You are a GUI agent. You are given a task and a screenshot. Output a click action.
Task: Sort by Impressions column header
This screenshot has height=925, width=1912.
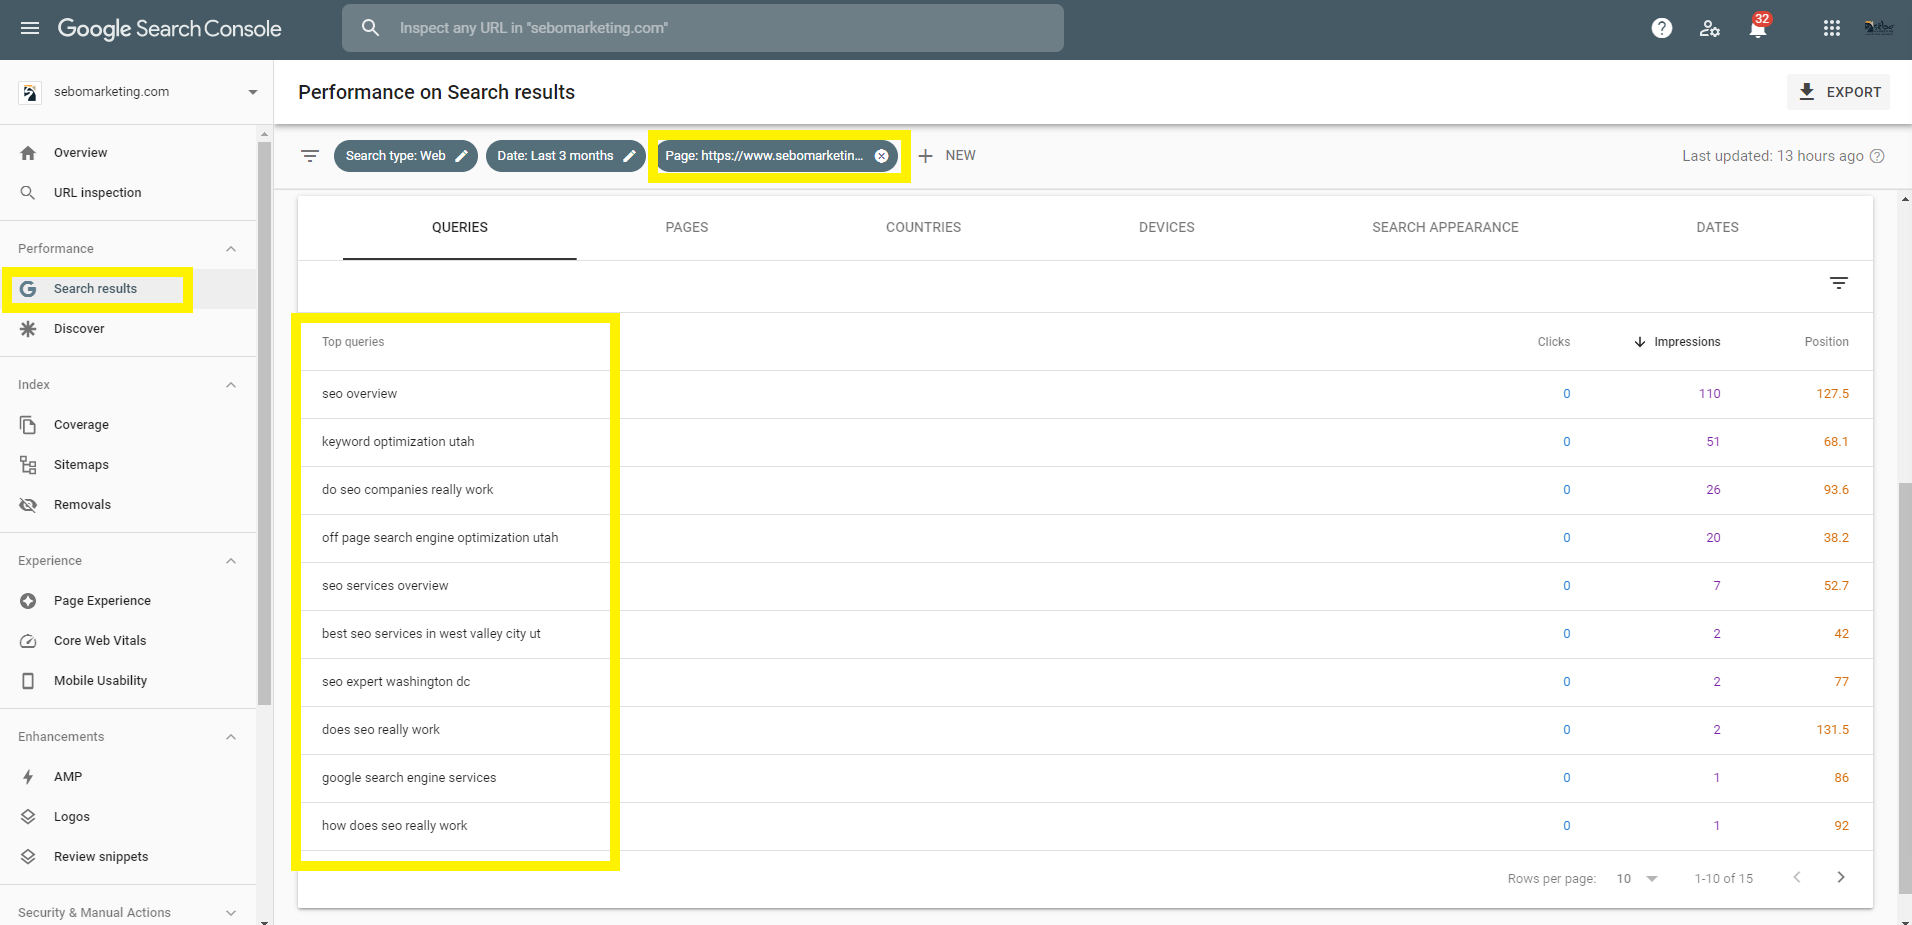pos(1677,342)
